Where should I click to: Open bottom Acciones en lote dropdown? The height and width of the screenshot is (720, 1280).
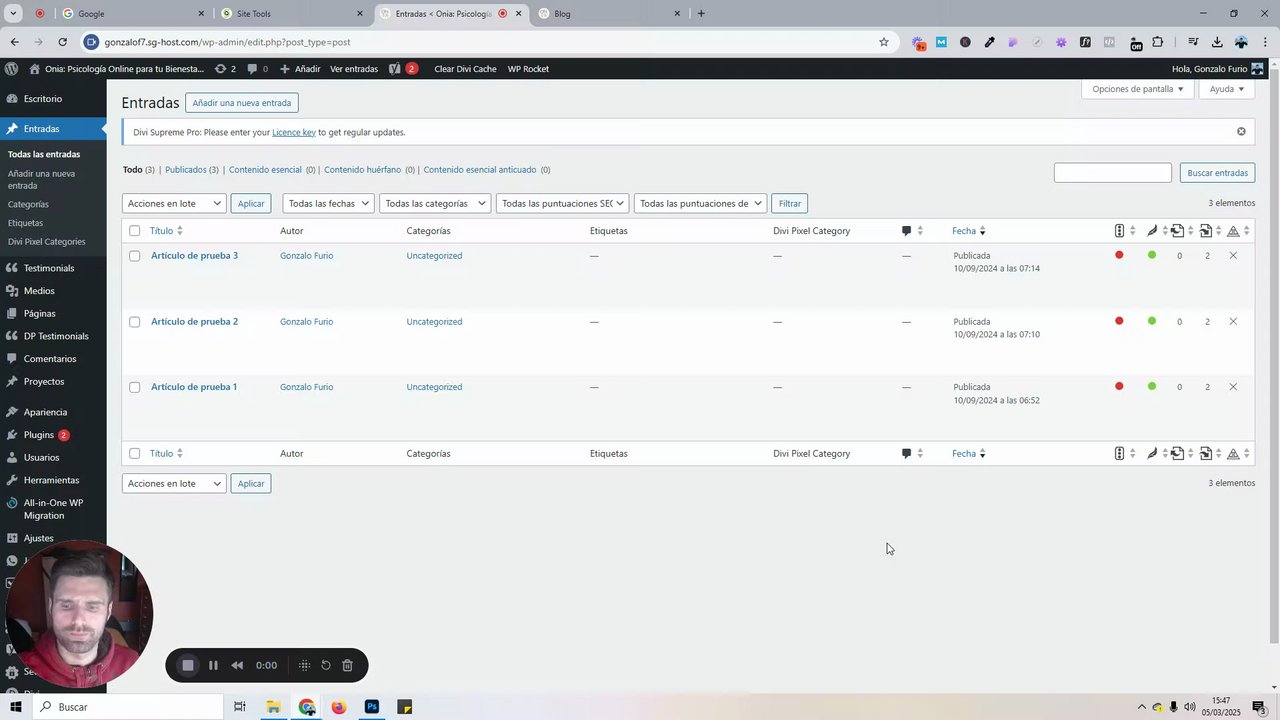[174, 483]
